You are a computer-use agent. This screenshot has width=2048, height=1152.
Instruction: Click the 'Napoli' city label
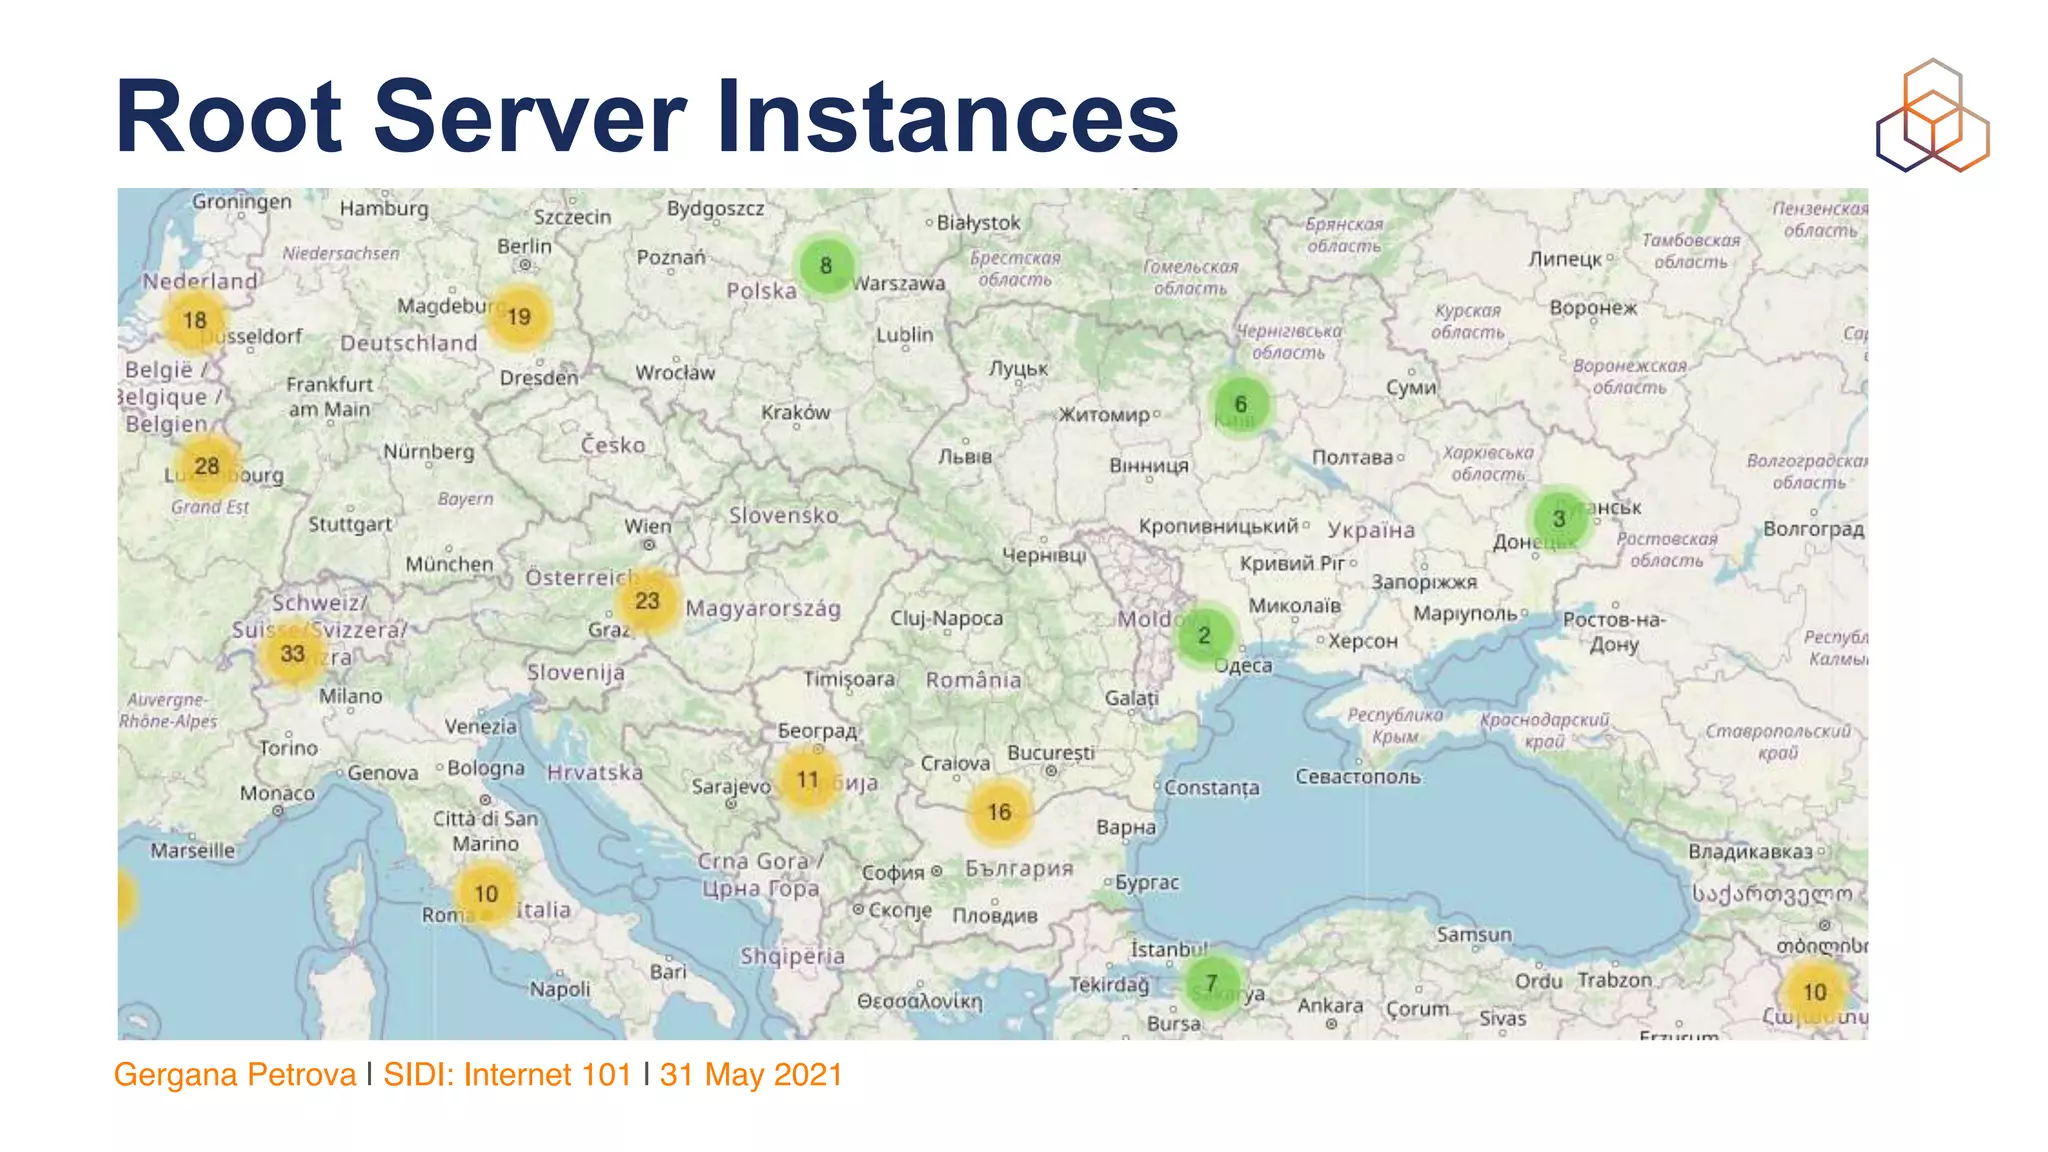pos(560,989)
